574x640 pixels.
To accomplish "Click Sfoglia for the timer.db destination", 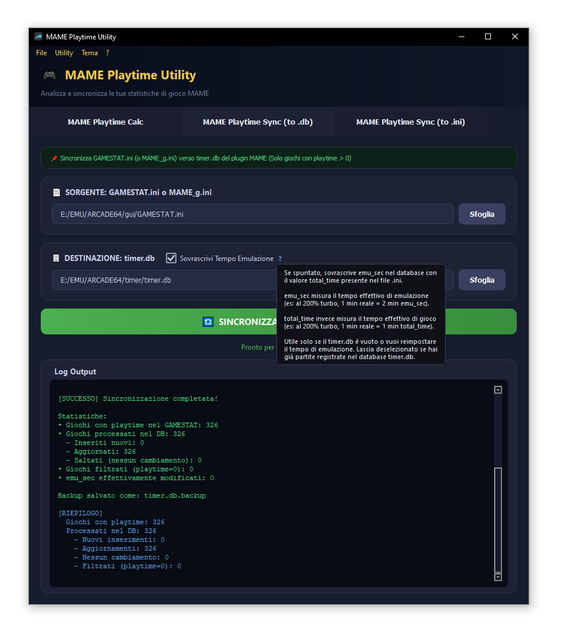I will pyautogui.click(x=482, y=280).
